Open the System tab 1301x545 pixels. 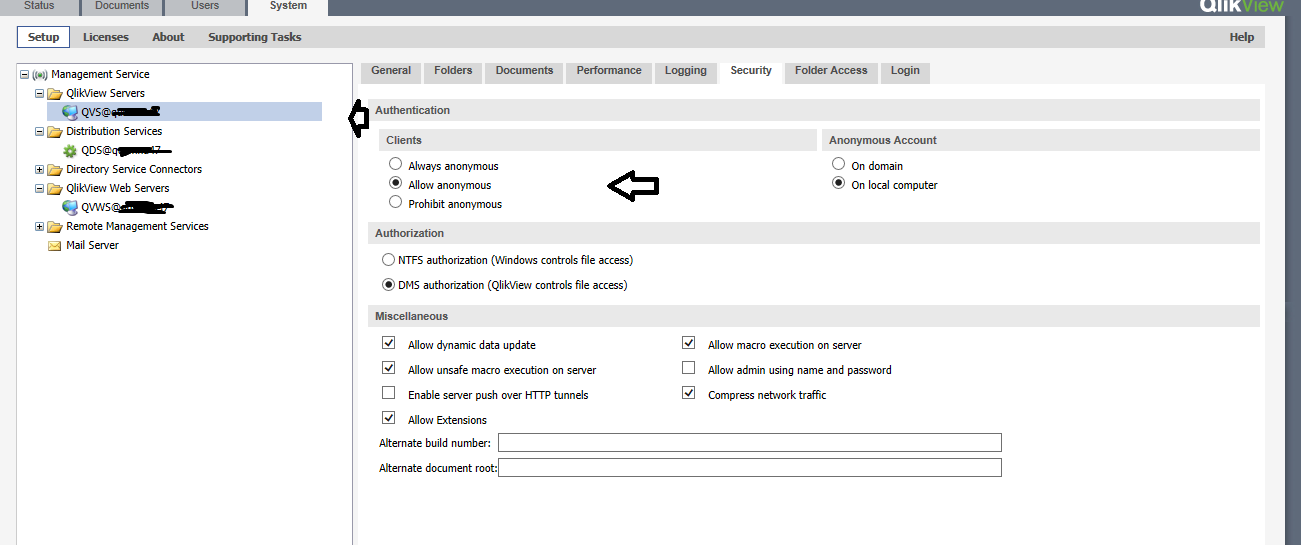click(288, 6)
